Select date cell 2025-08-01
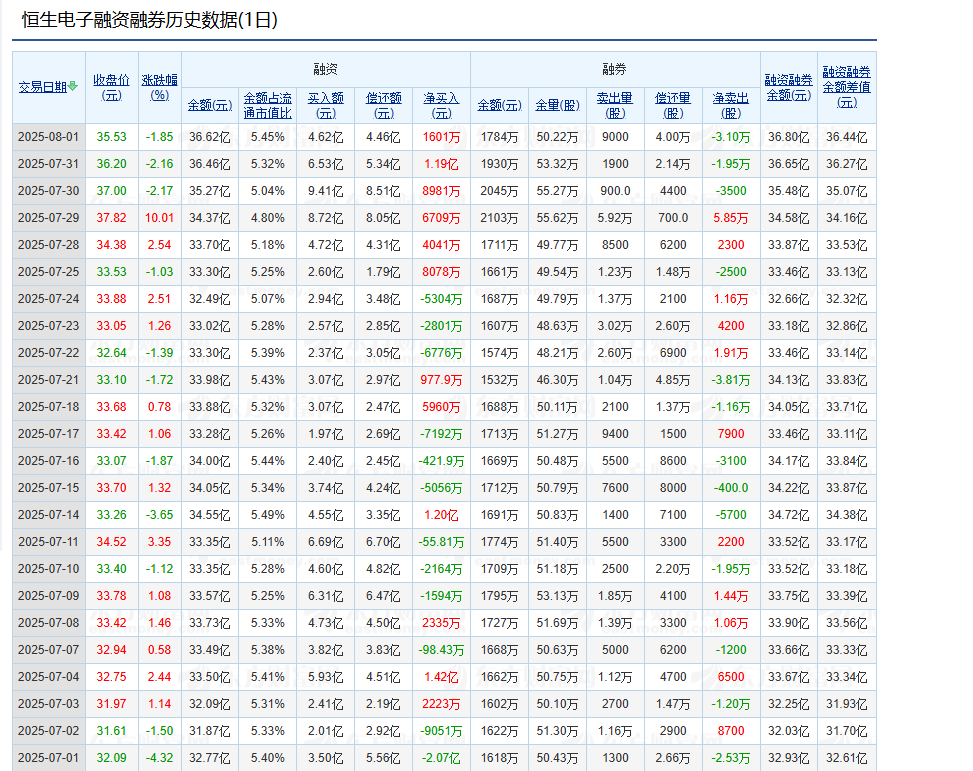 (x=49, y=137)
